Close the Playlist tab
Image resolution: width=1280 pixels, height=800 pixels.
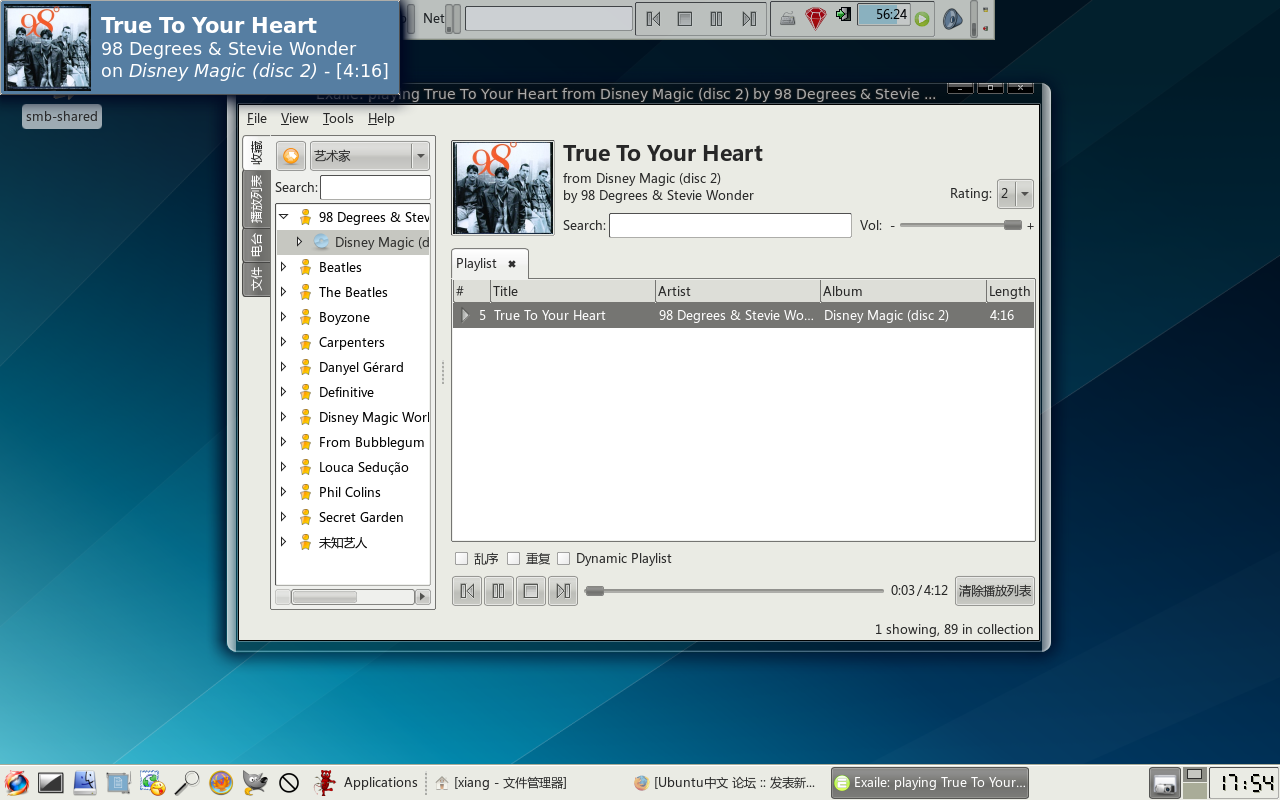click(512, 264)
